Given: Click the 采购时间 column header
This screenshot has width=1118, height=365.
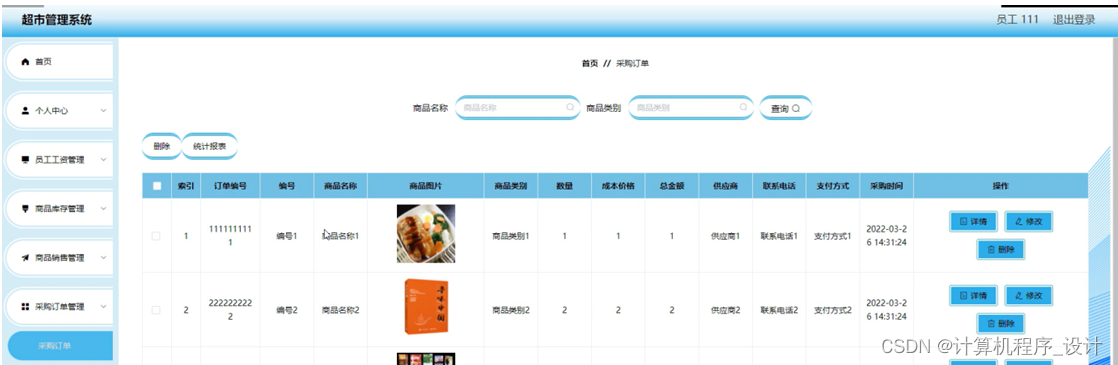Looking at the screenshot, I should tap(886, 186).
